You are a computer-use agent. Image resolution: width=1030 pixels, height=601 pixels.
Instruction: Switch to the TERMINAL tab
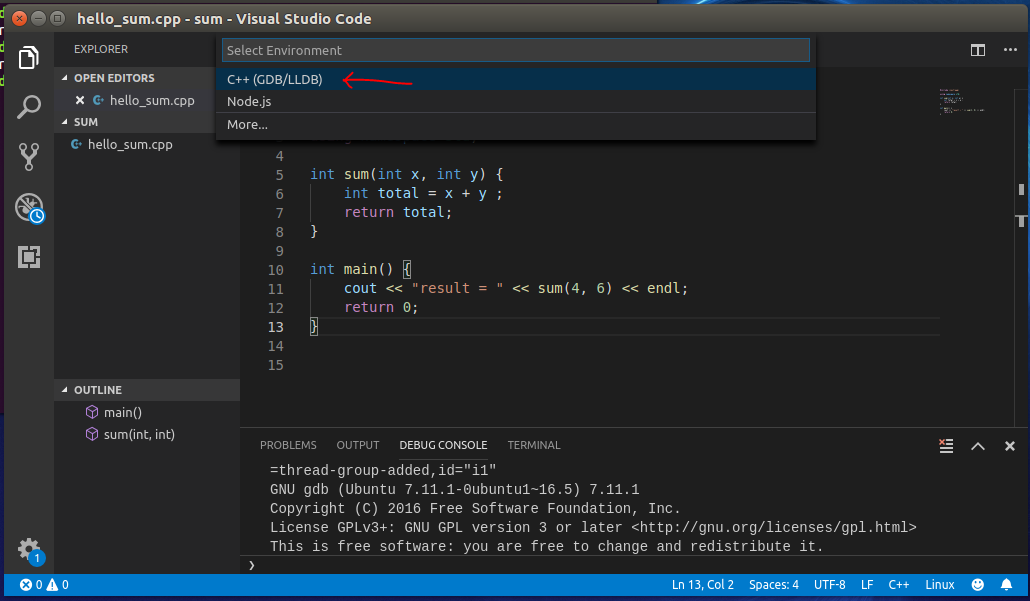(534, 445)
